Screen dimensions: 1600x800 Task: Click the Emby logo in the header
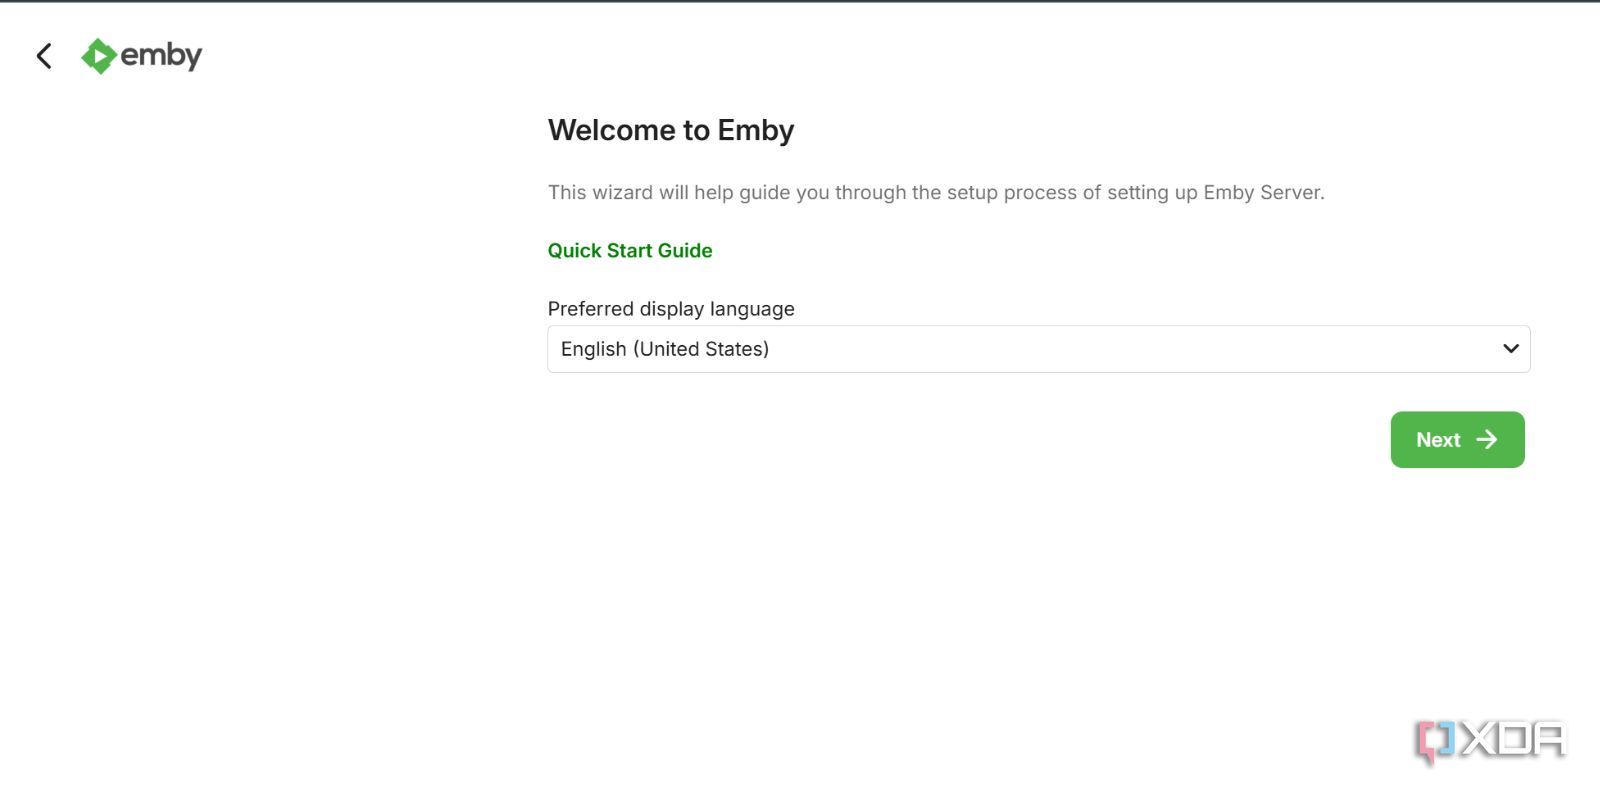(x=142, y=56)
